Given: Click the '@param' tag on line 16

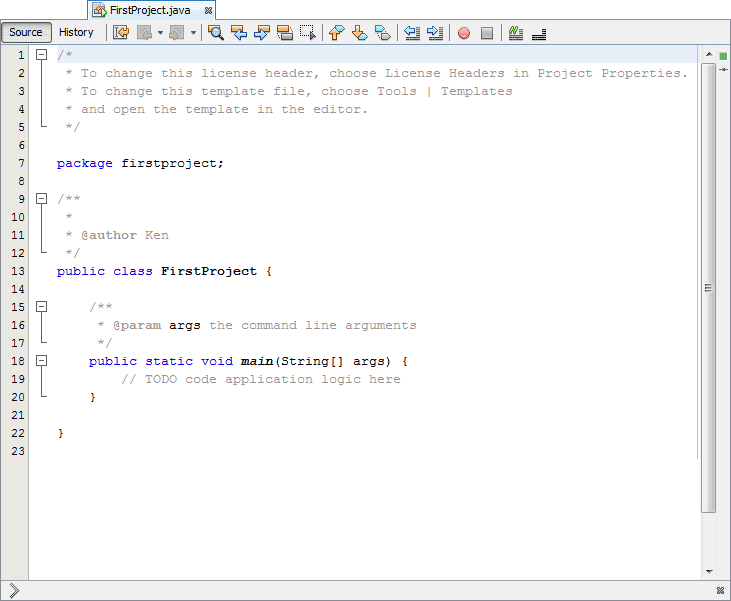Looking at the screenshot, I should (x=137, y=325).
